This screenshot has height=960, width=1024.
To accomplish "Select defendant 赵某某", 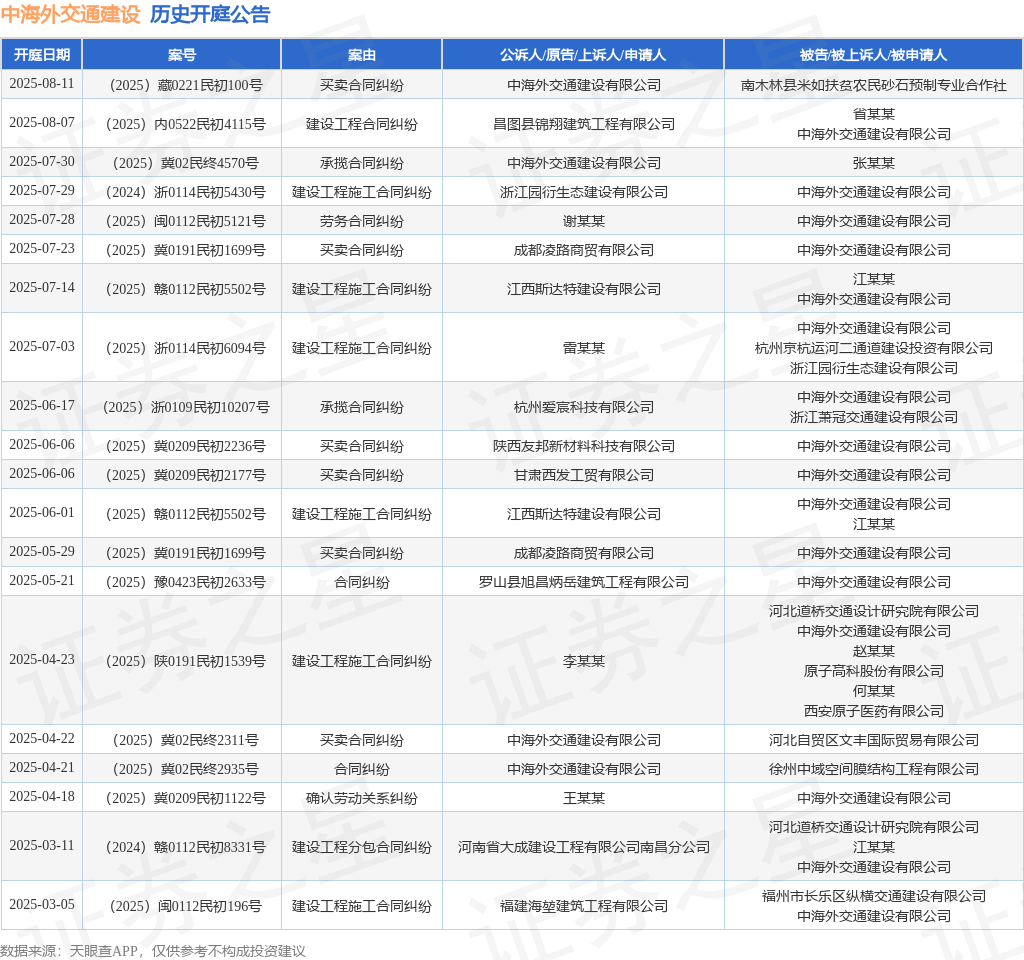I will click(x=874, y=650).
